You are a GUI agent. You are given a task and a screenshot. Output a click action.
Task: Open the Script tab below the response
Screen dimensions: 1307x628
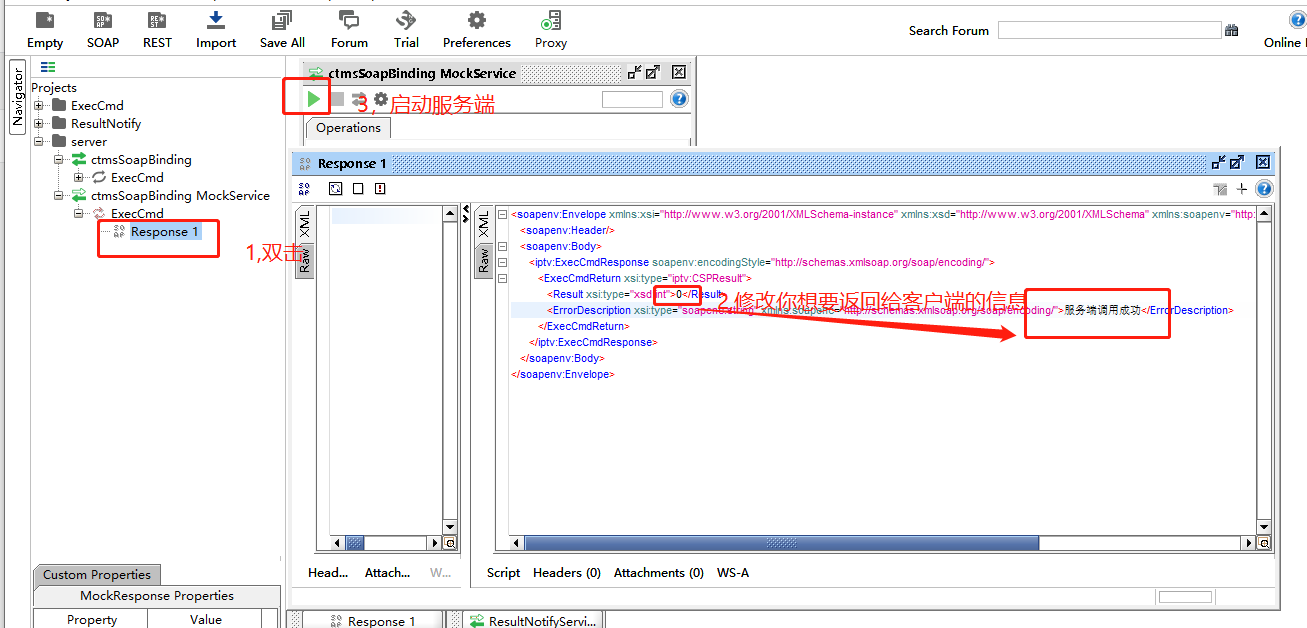pyautogui.click(x=503, y=572)
